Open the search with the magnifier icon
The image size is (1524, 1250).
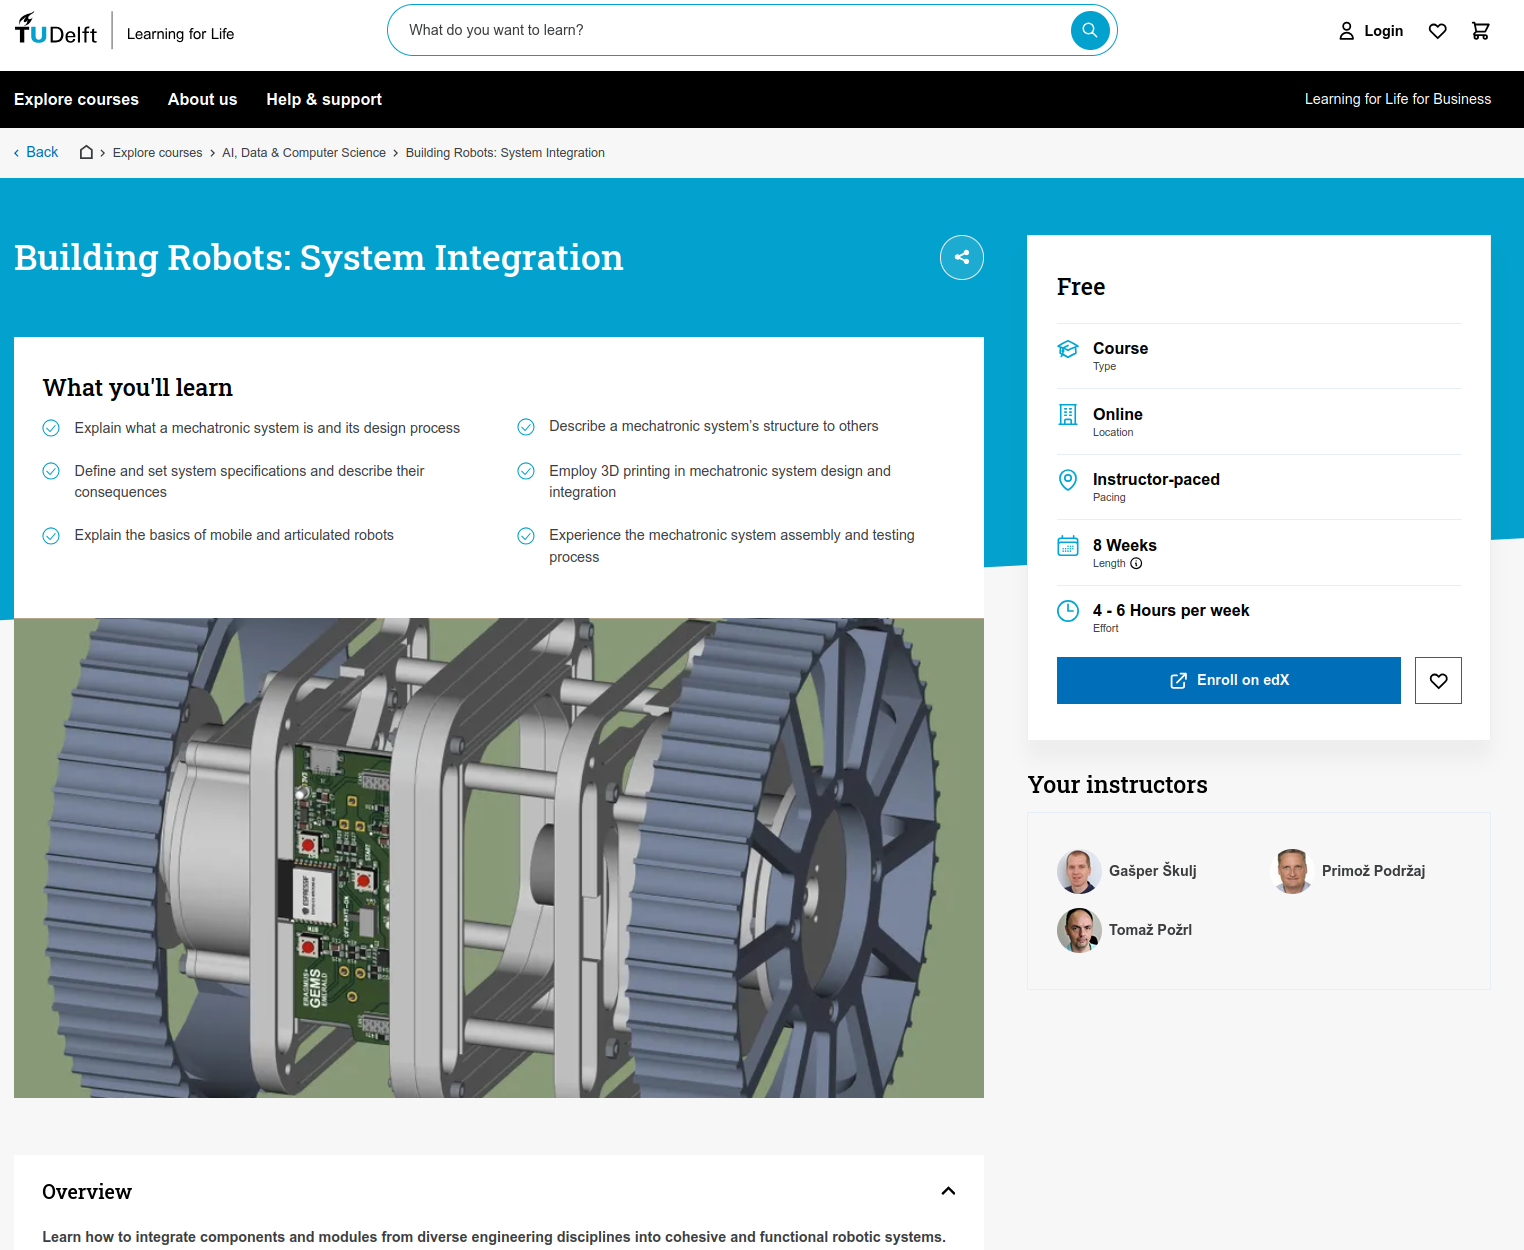click(x=1089, y=30)
